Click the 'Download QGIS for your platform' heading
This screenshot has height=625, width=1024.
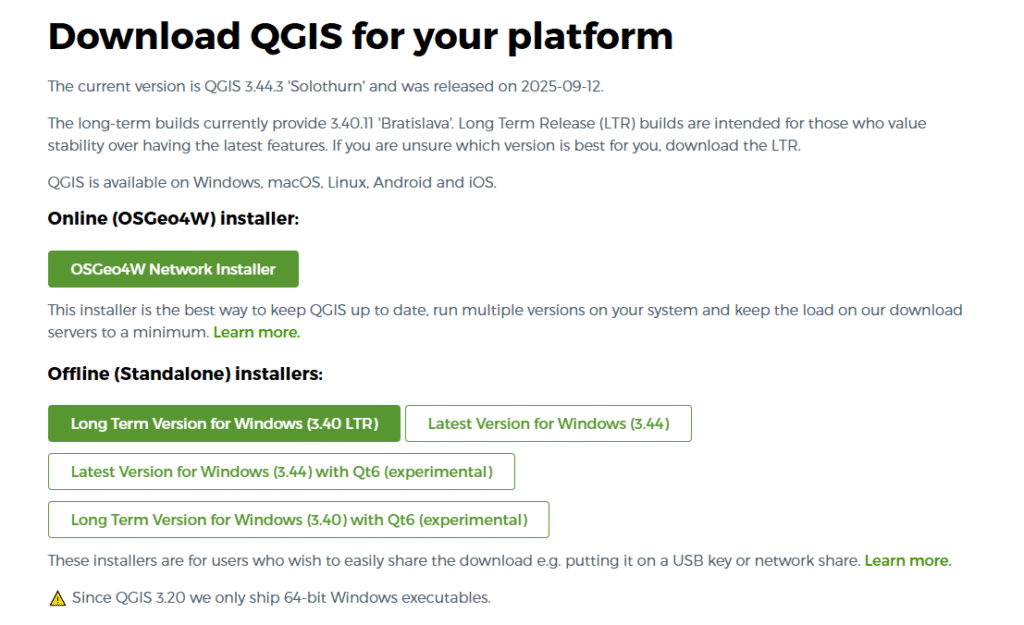(x=360, y=37)
